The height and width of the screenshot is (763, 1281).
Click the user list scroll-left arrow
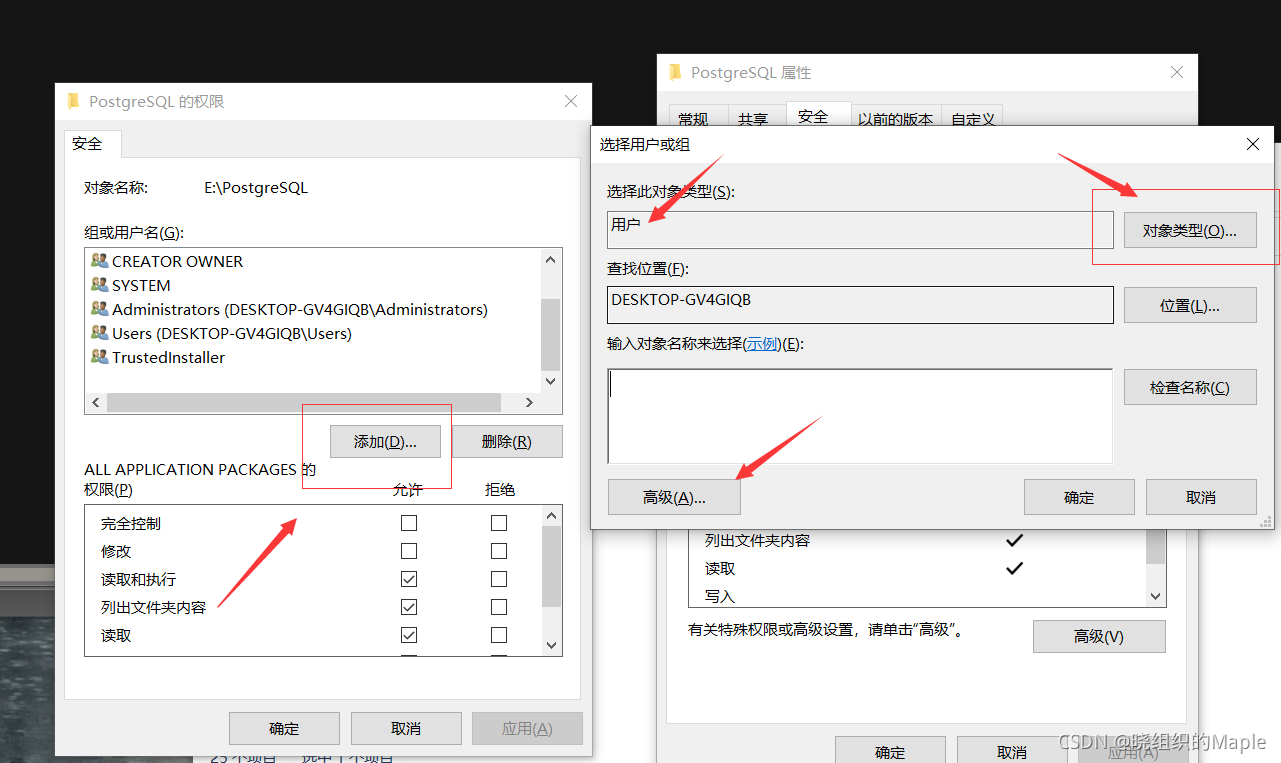[x=96, y=403]
